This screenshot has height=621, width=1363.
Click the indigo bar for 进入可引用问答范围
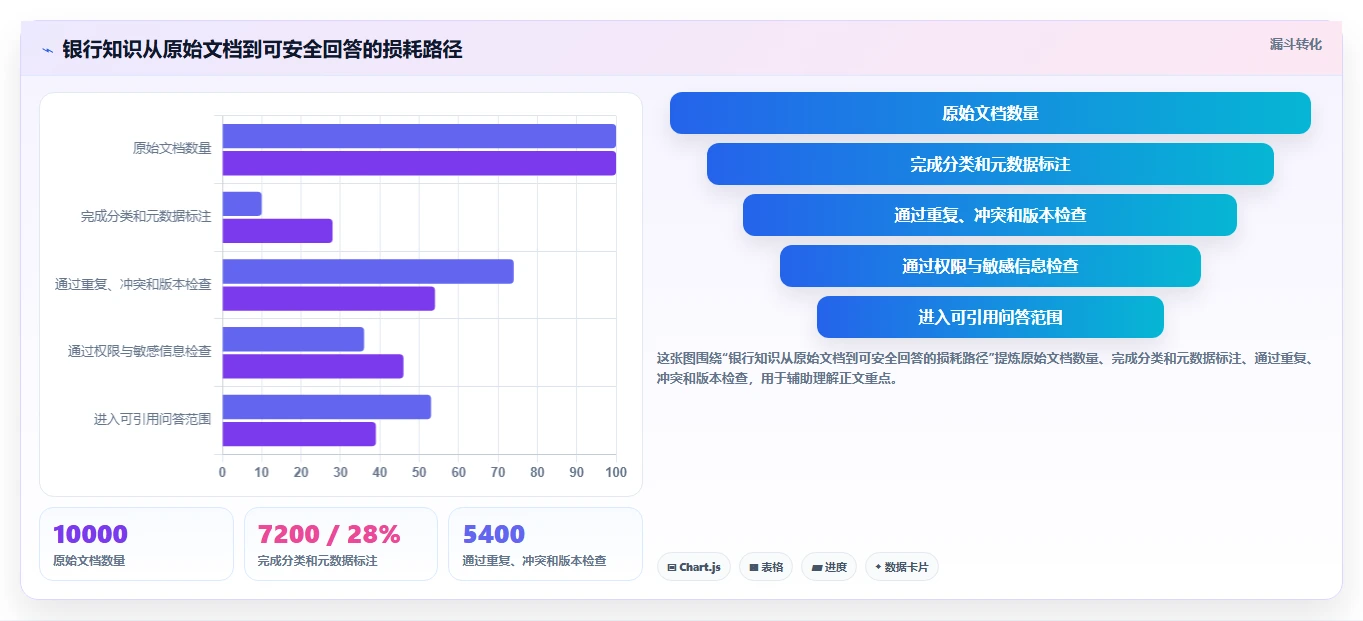tap(326, 407)
